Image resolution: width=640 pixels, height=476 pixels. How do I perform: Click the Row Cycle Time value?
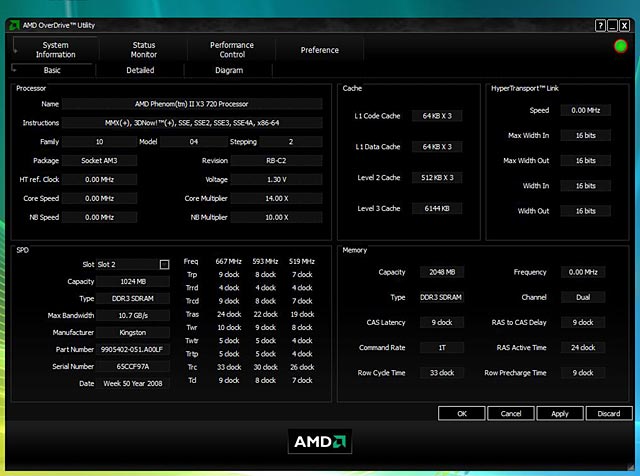click(x=442, y=373)
